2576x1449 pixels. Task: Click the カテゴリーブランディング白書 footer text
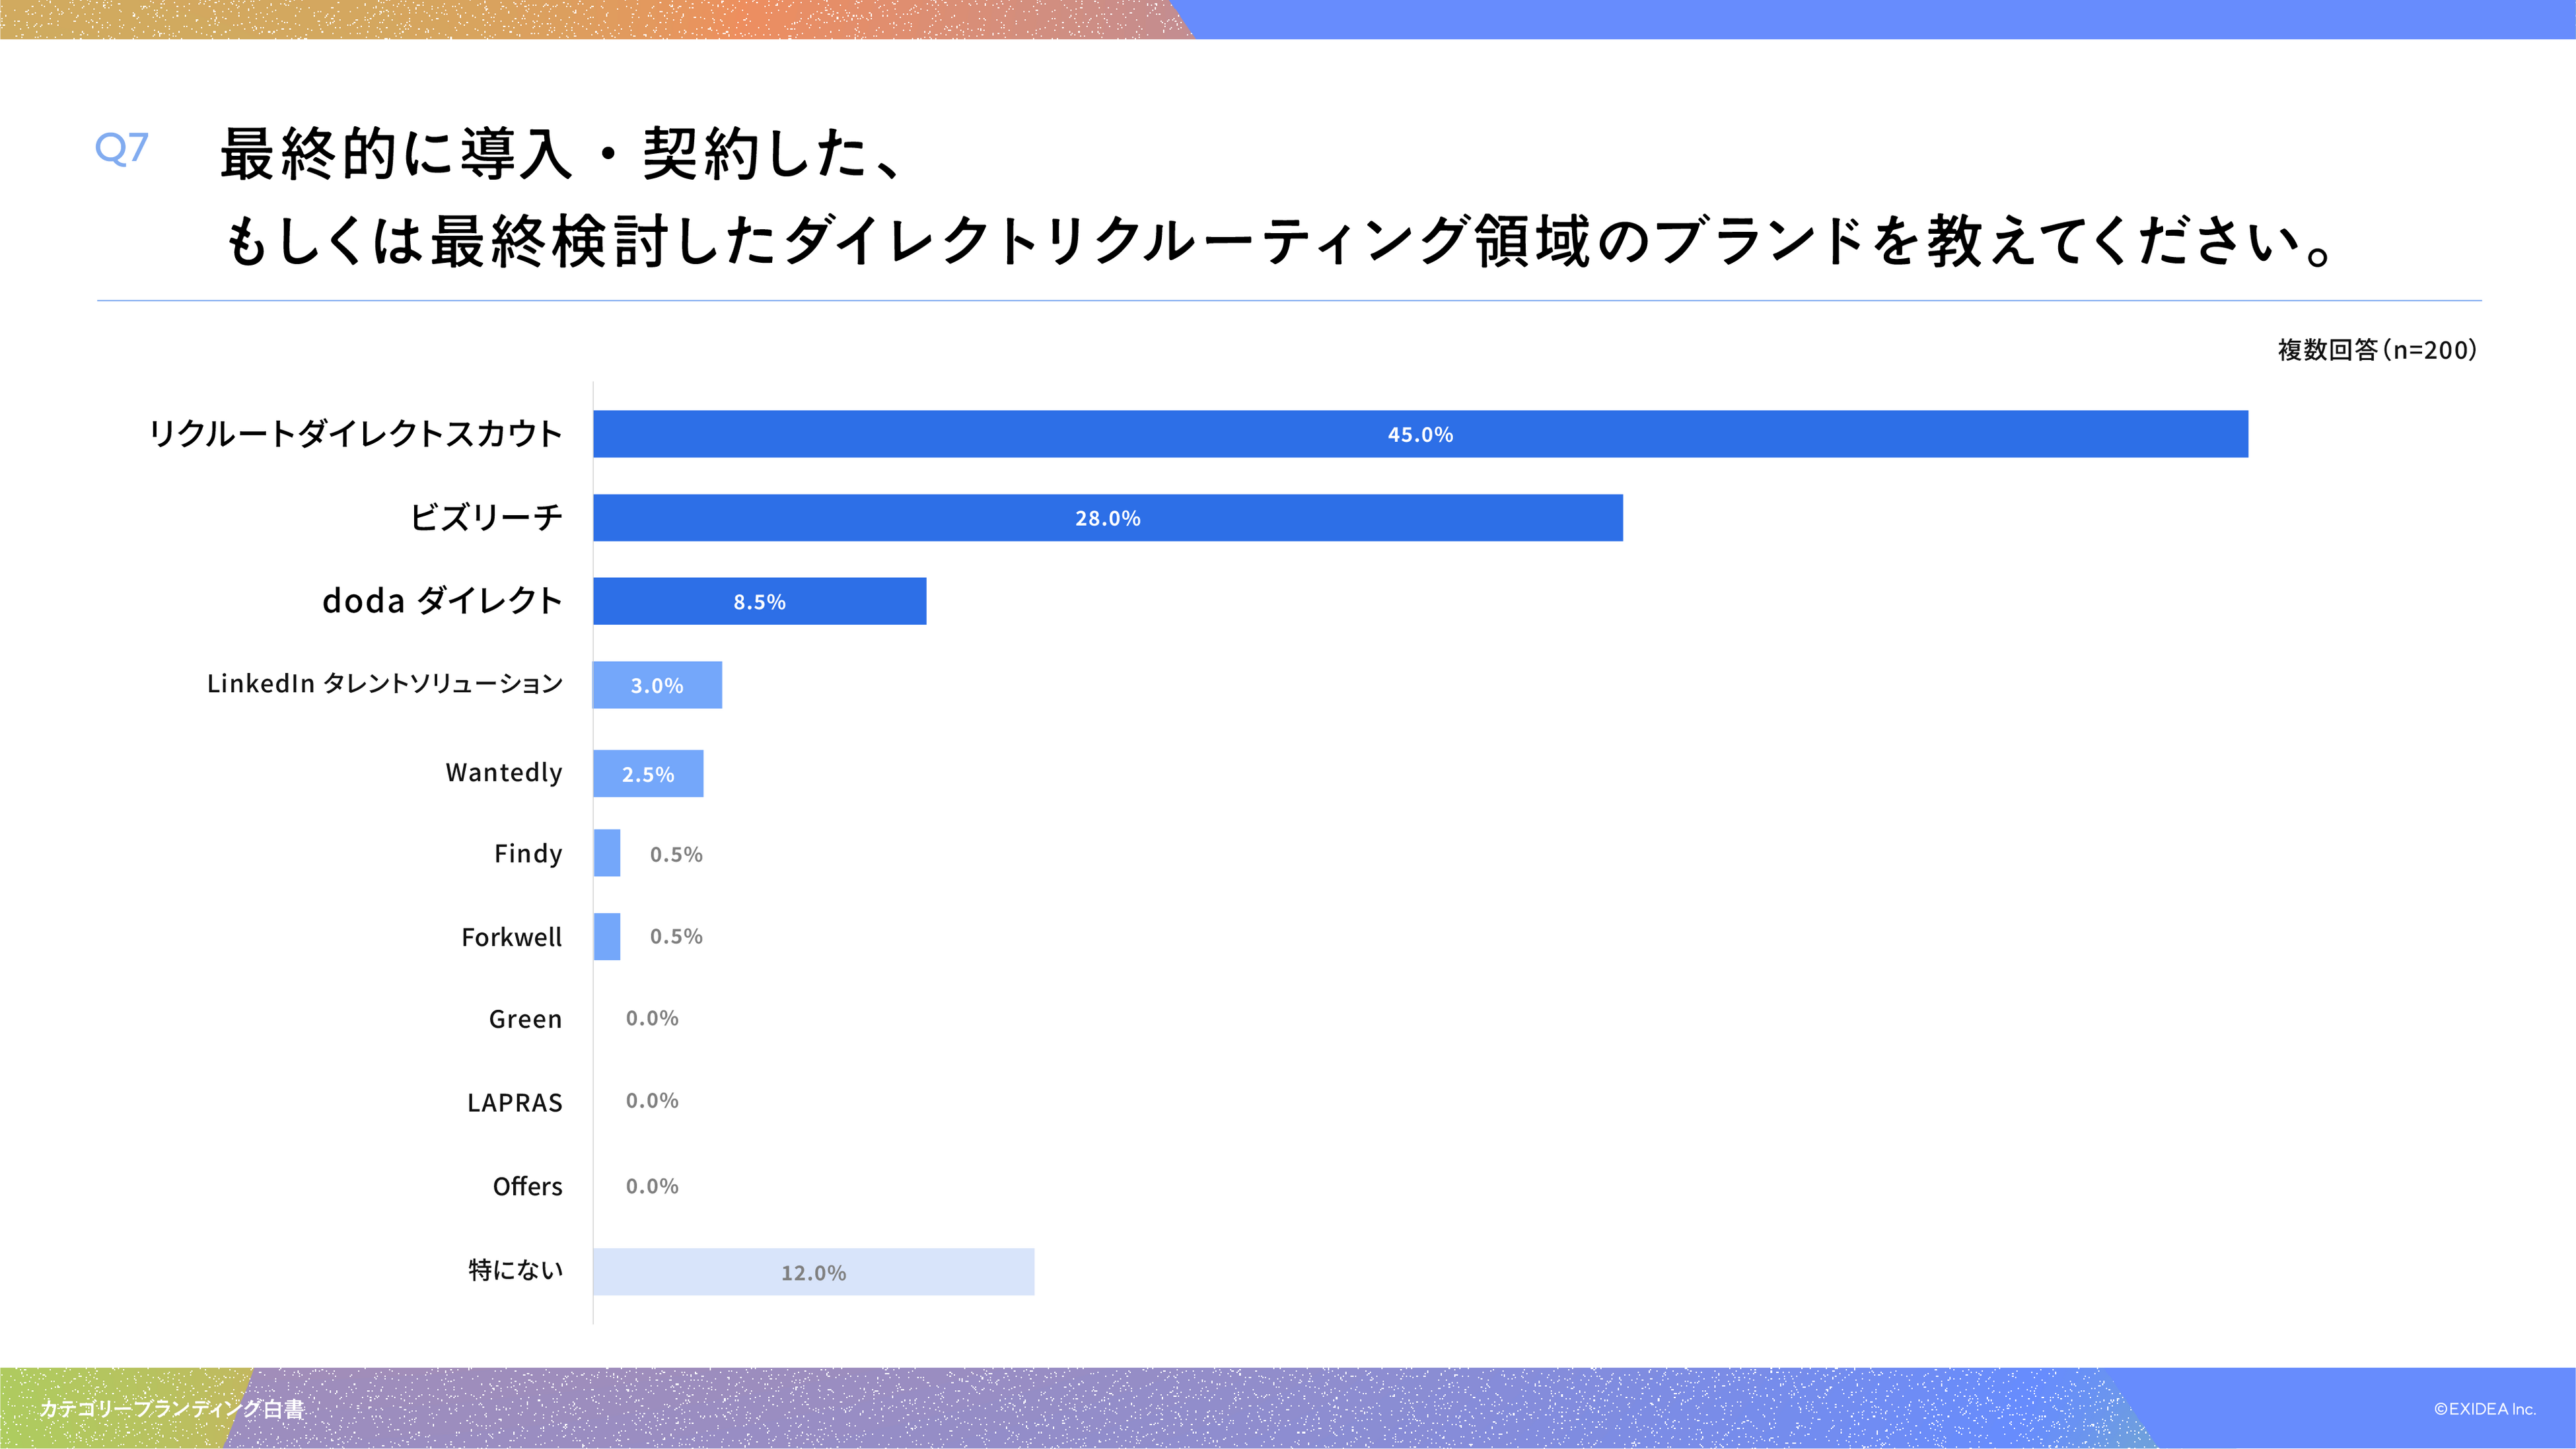(x=172, y=1409)
